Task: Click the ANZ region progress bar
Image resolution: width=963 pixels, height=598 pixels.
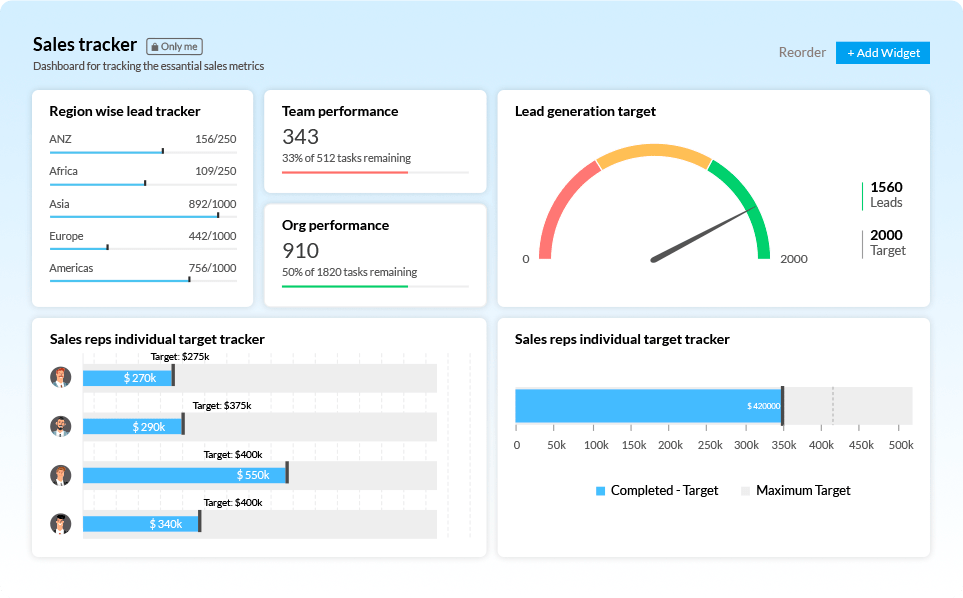Action: coord(106,152)
